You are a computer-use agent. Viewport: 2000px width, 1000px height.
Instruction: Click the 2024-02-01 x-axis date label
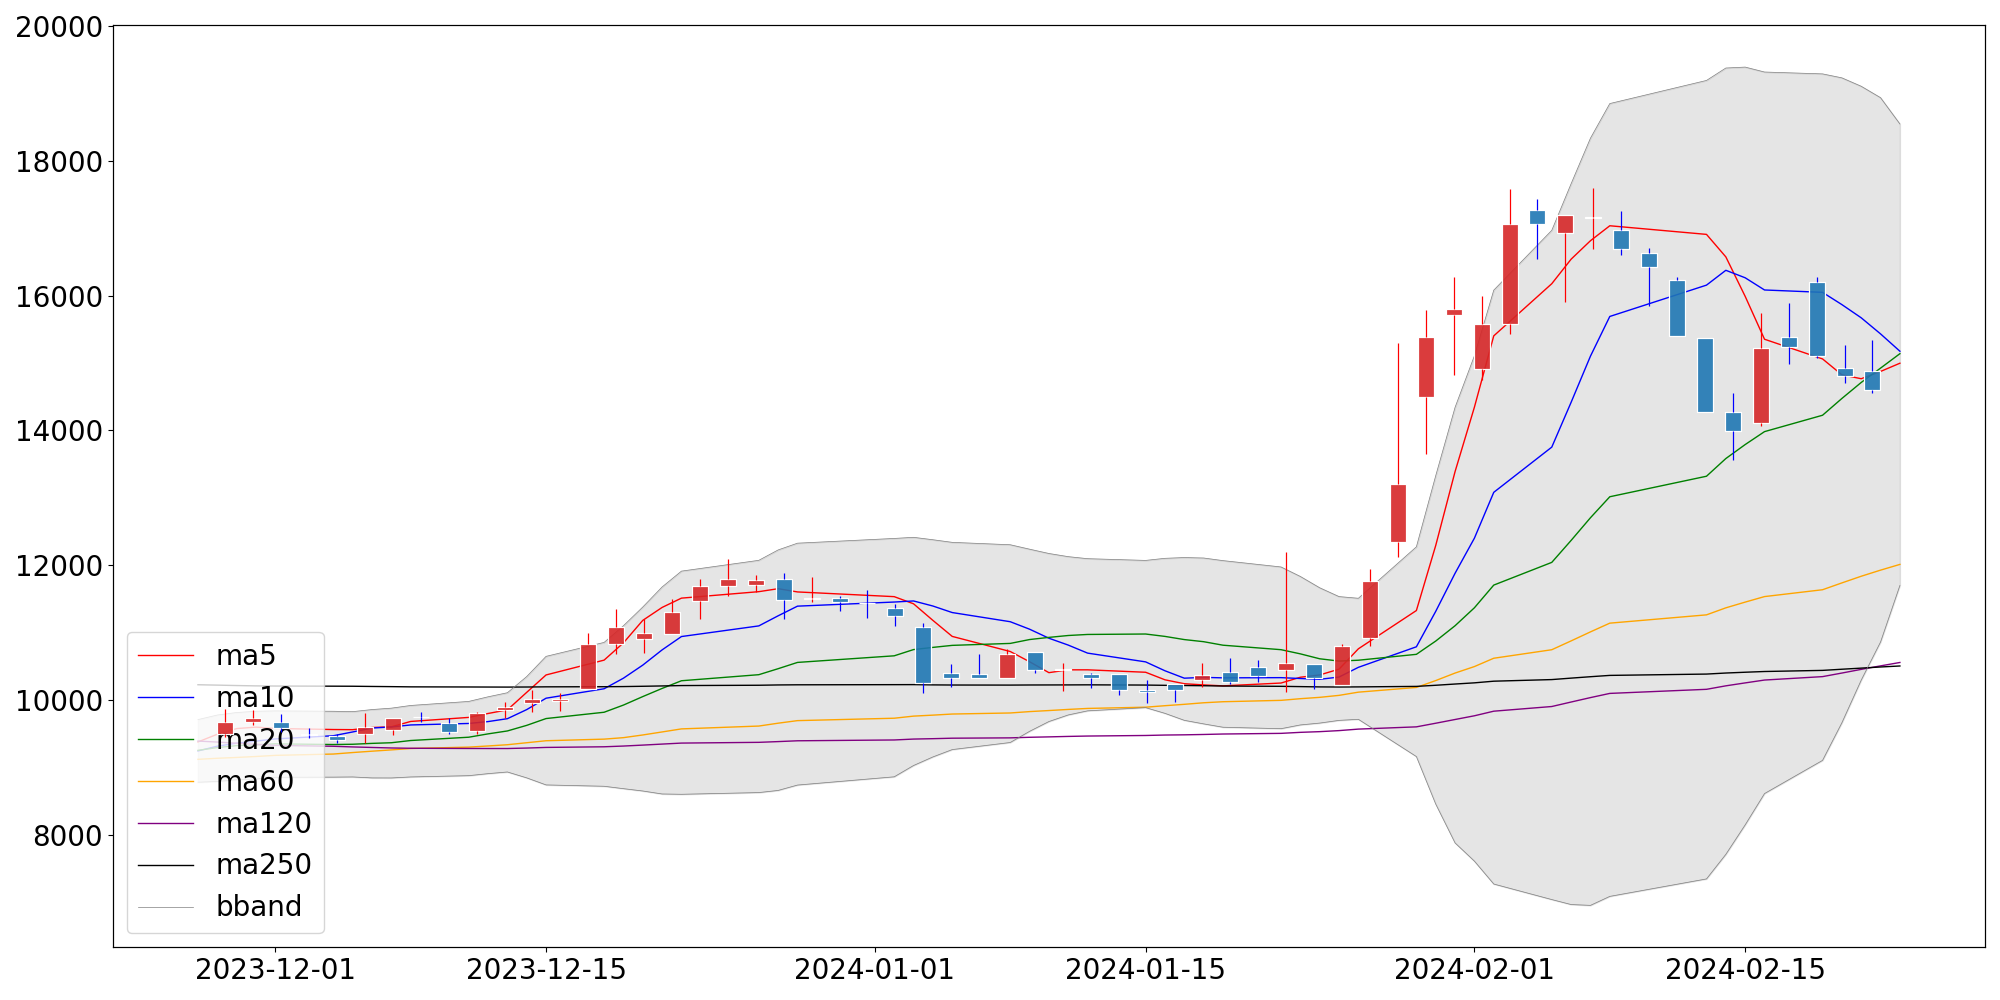[x=1474, y=970]
